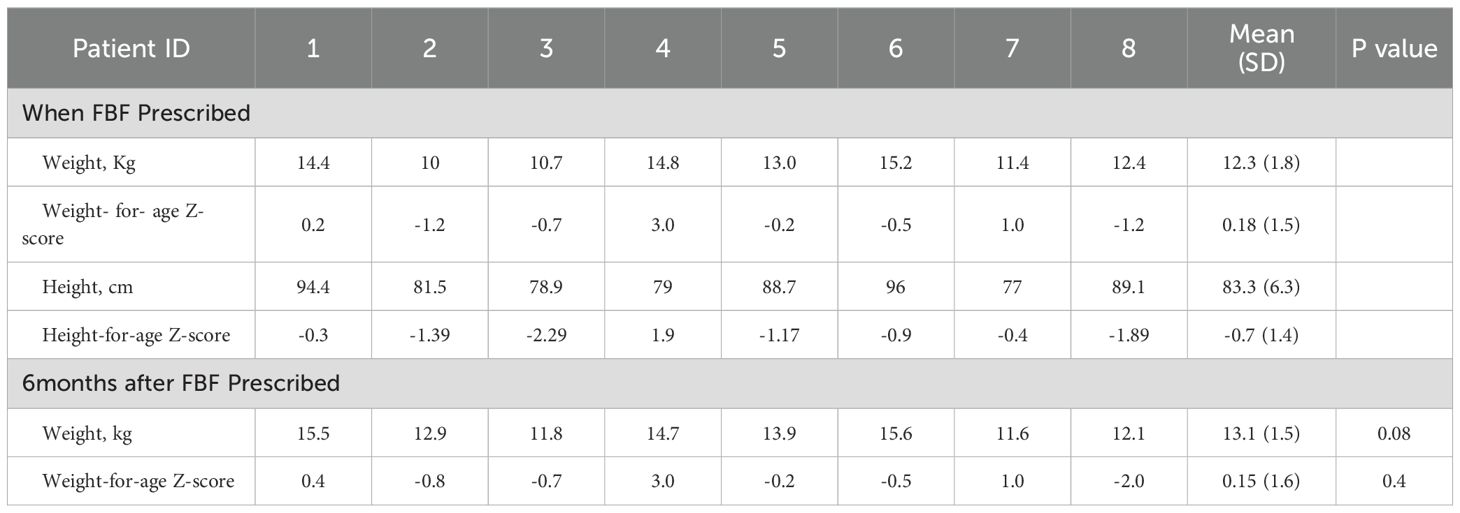Viewport: 1460px width, 513px height.
Task: Select the 6months after FBF Prescribed row
Action: coord(181,383)
